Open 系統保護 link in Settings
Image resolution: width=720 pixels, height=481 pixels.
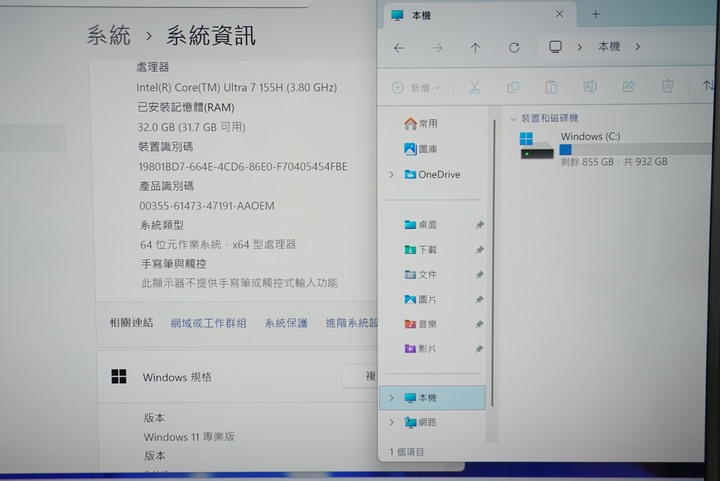point(286,323)
